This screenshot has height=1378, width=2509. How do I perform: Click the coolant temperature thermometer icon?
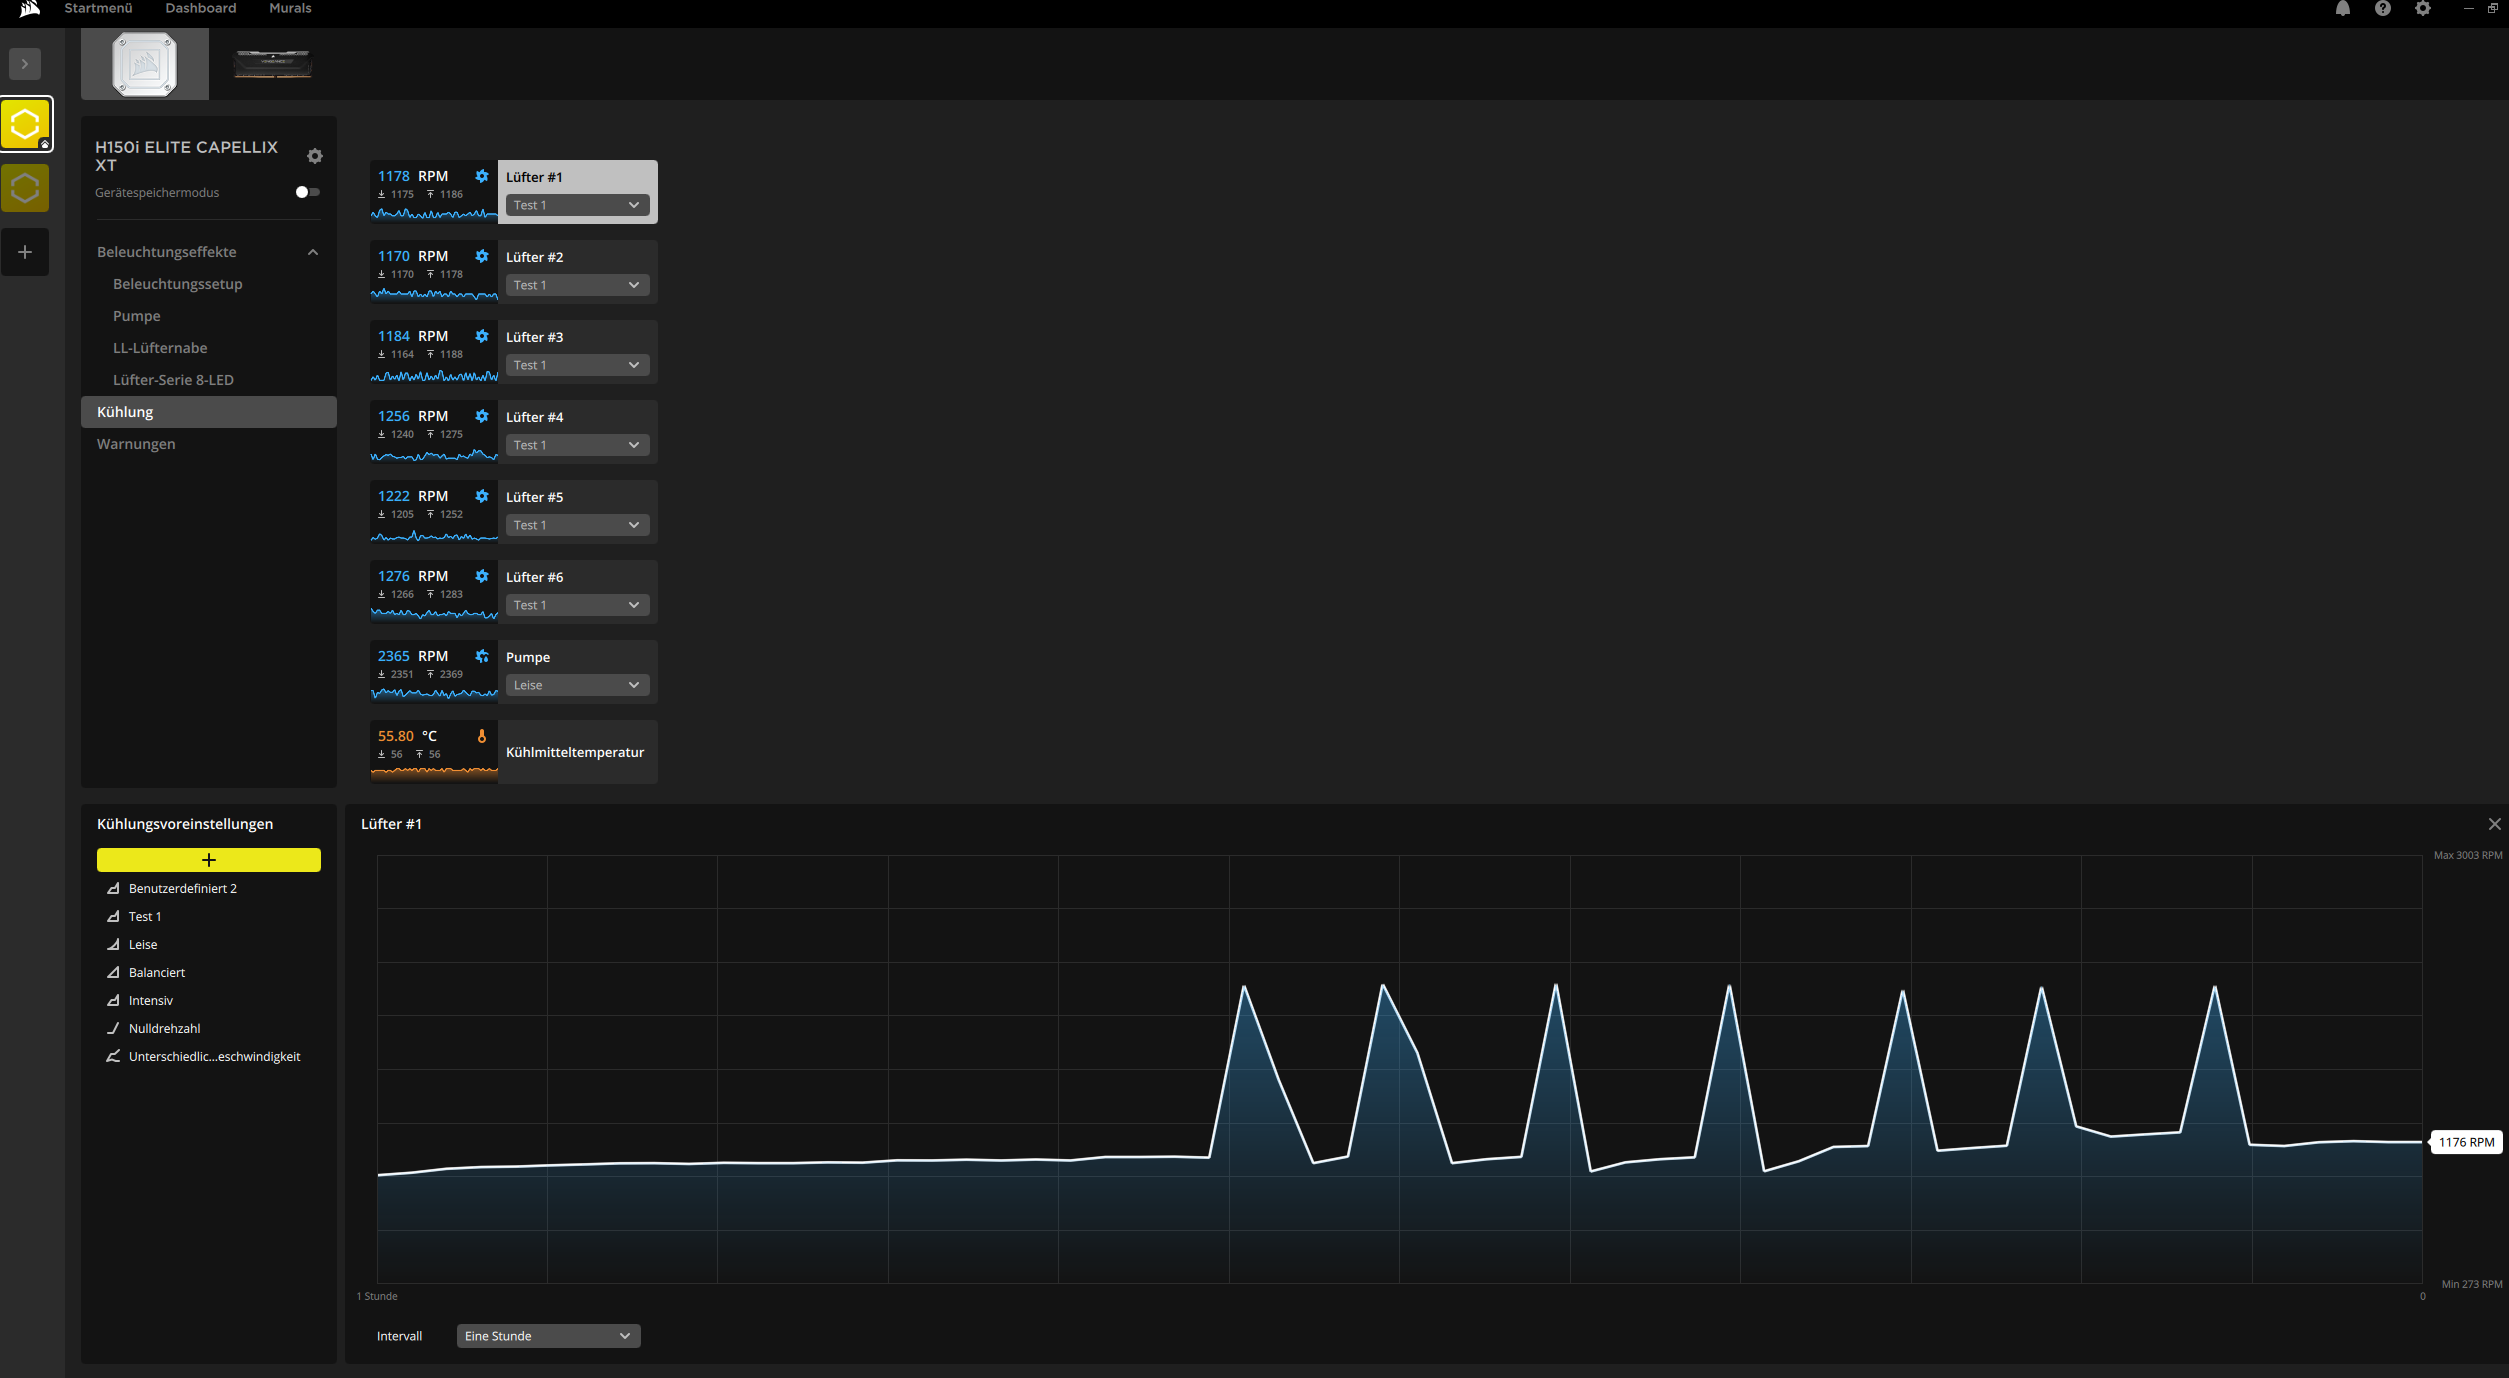482,736
